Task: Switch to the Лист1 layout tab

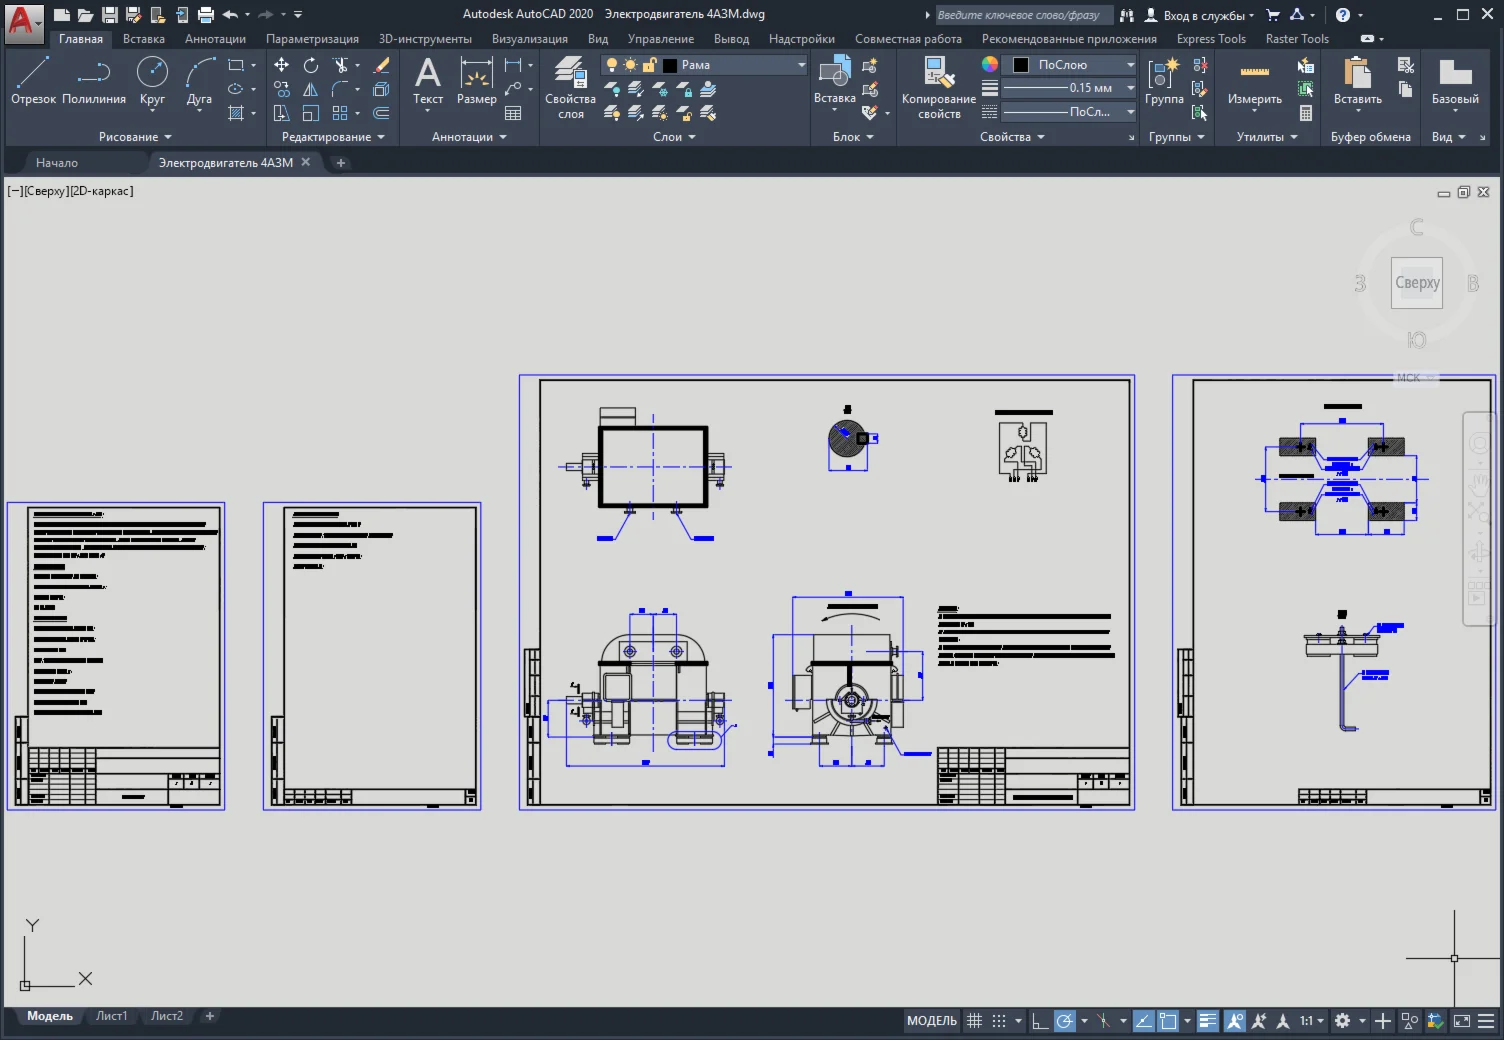Action: click(x=111, y=1016)
